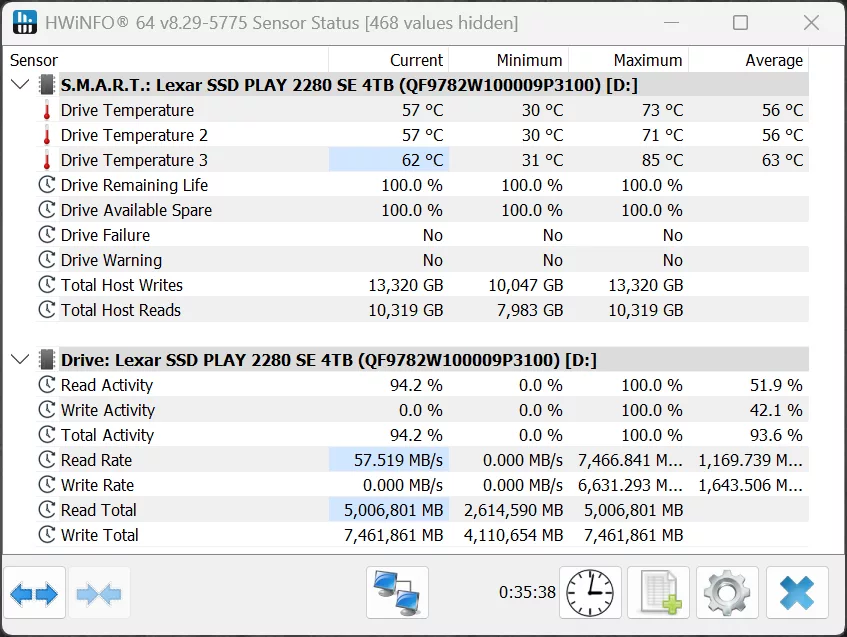Select the Write Activity label

(x=107, y=410)
